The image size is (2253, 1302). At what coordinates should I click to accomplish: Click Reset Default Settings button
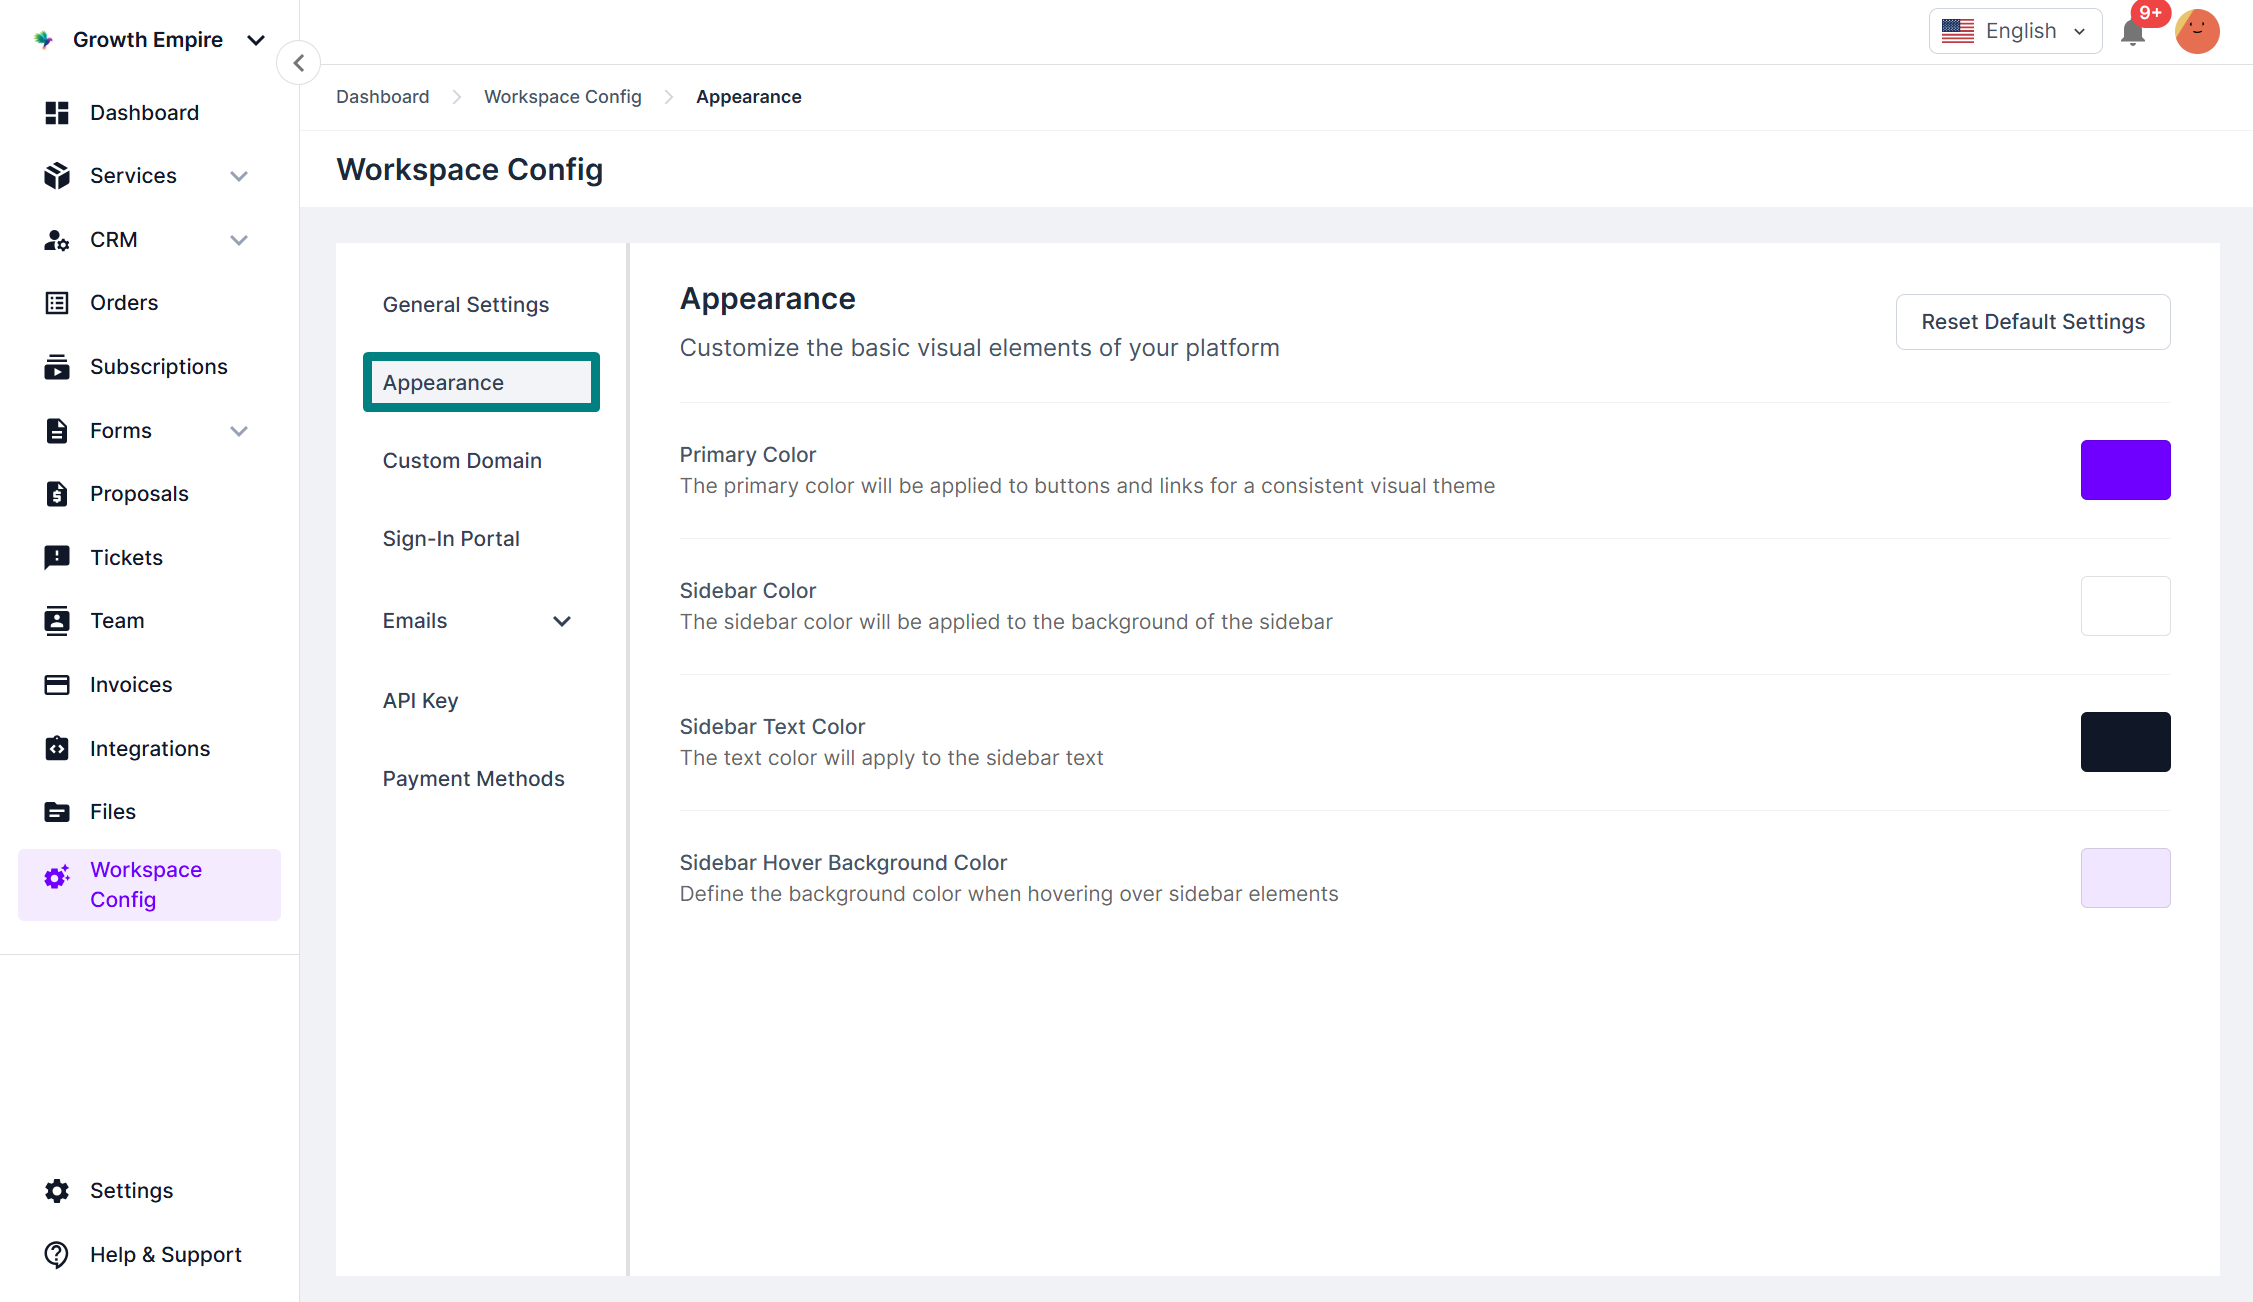[2032, 322]
